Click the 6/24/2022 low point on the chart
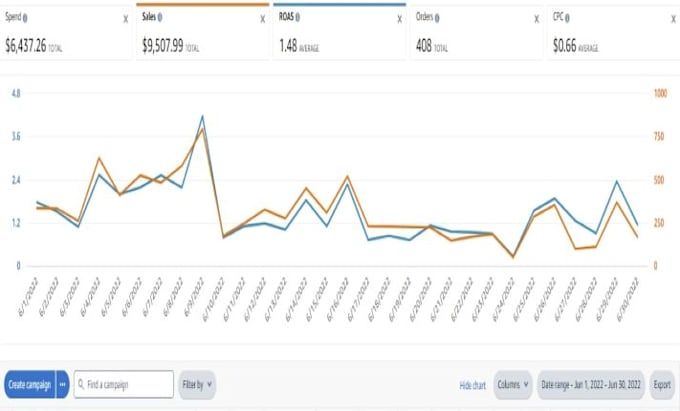 click(513, 257)
